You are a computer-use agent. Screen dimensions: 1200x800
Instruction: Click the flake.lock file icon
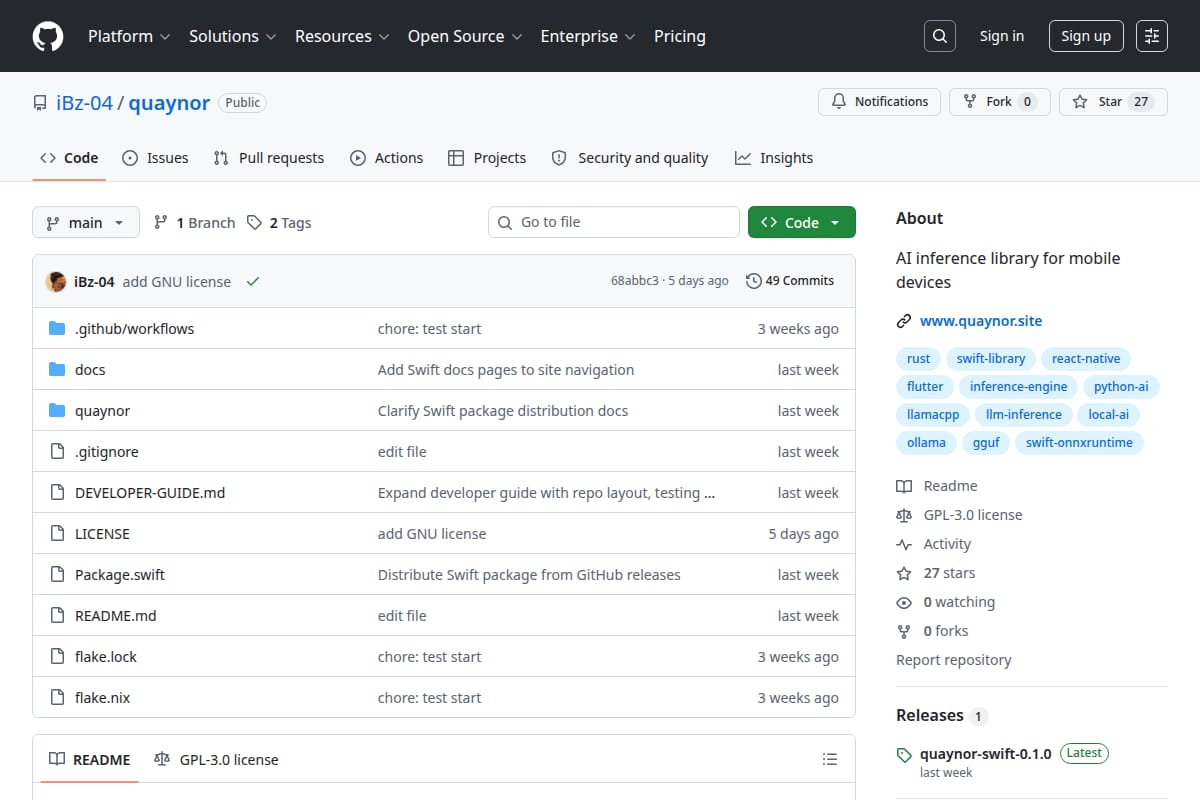coord(57,657)
